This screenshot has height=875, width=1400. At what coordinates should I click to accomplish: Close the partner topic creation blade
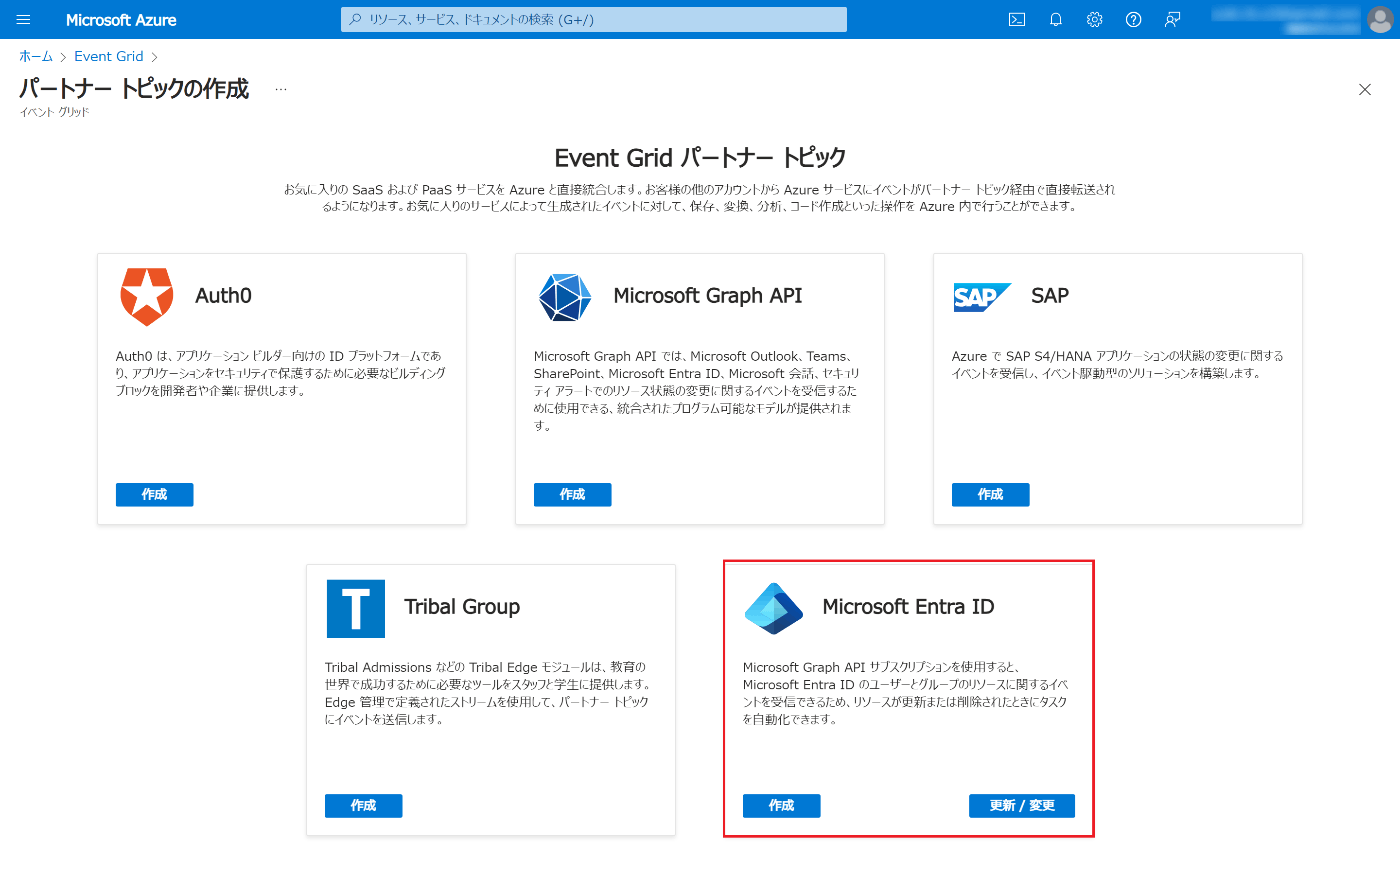click(1365, 90)
